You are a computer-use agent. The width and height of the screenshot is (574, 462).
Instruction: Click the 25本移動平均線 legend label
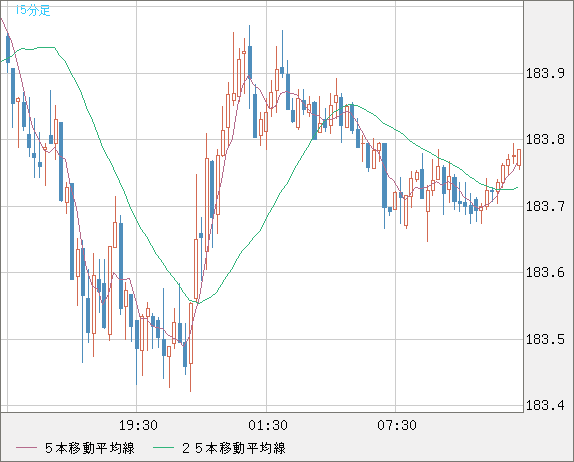[x=234, y=448]
